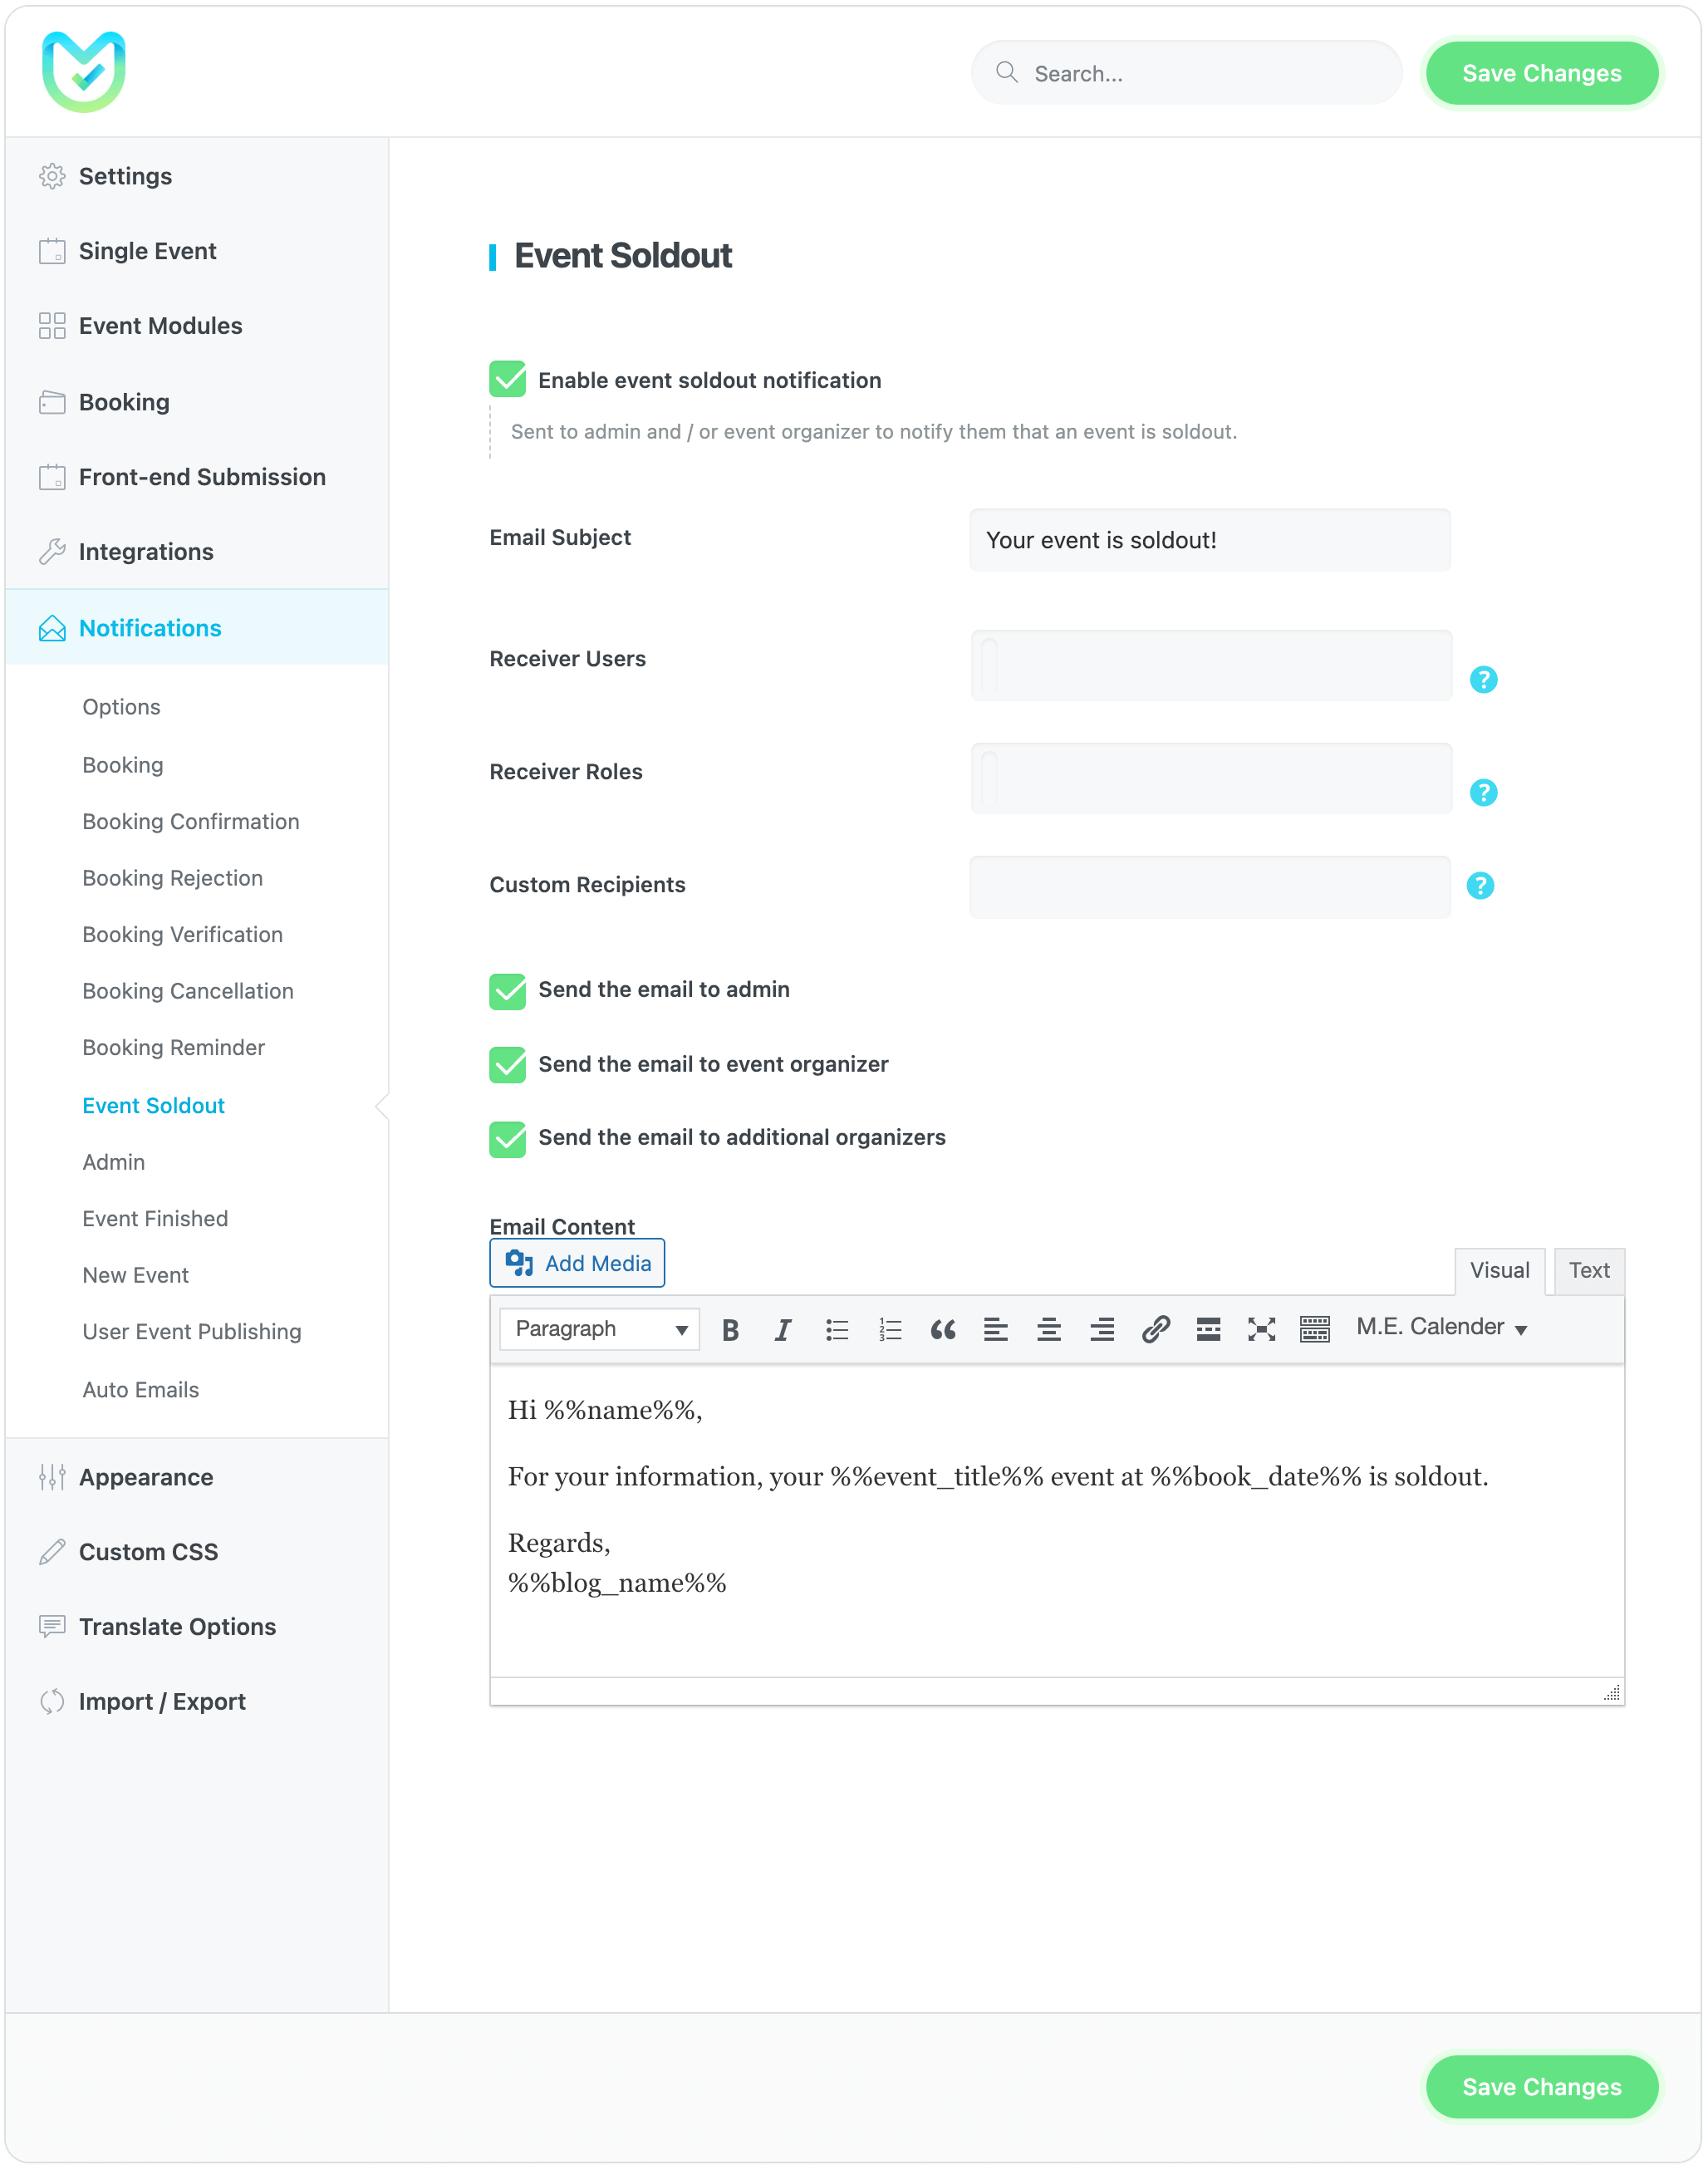Click the Bold formatting icon
Screen dimensions: 1708x2165
[730, 1329]
